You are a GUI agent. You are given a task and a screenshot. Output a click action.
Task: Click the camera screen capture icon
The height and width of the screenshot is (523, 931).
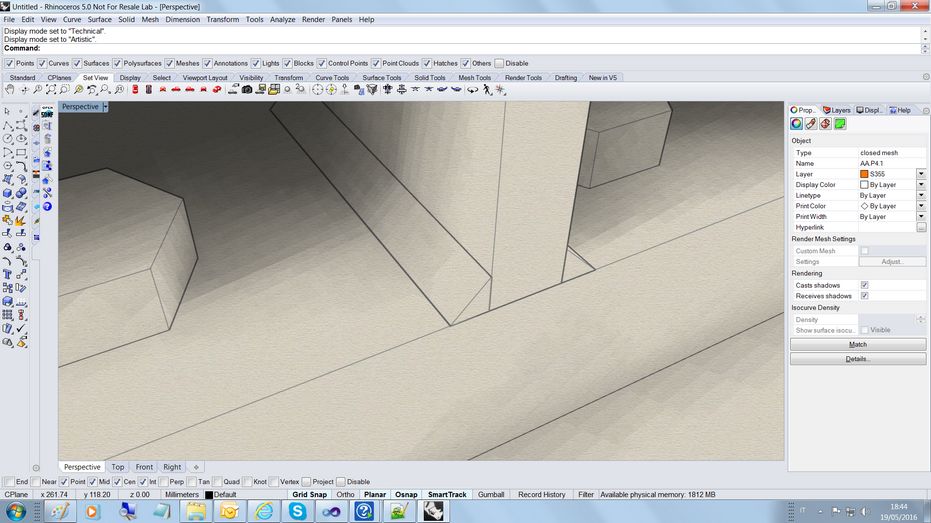[247, 90]
